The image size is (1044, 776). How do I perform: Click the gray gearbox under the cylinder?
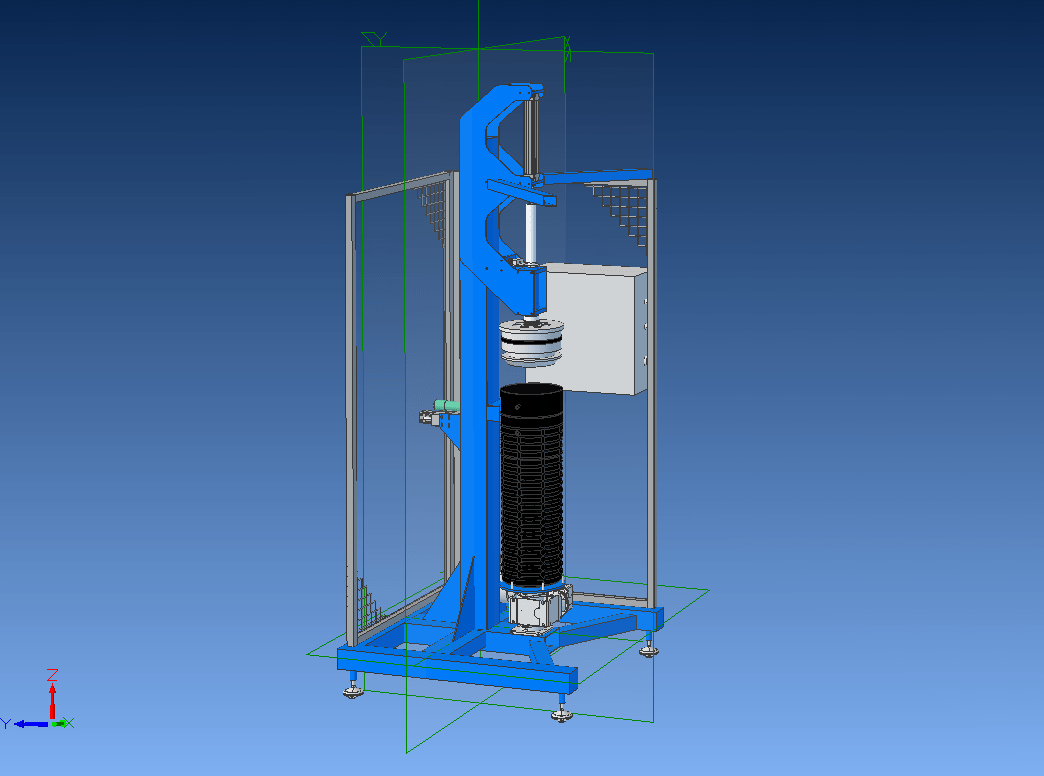[535, 608]
